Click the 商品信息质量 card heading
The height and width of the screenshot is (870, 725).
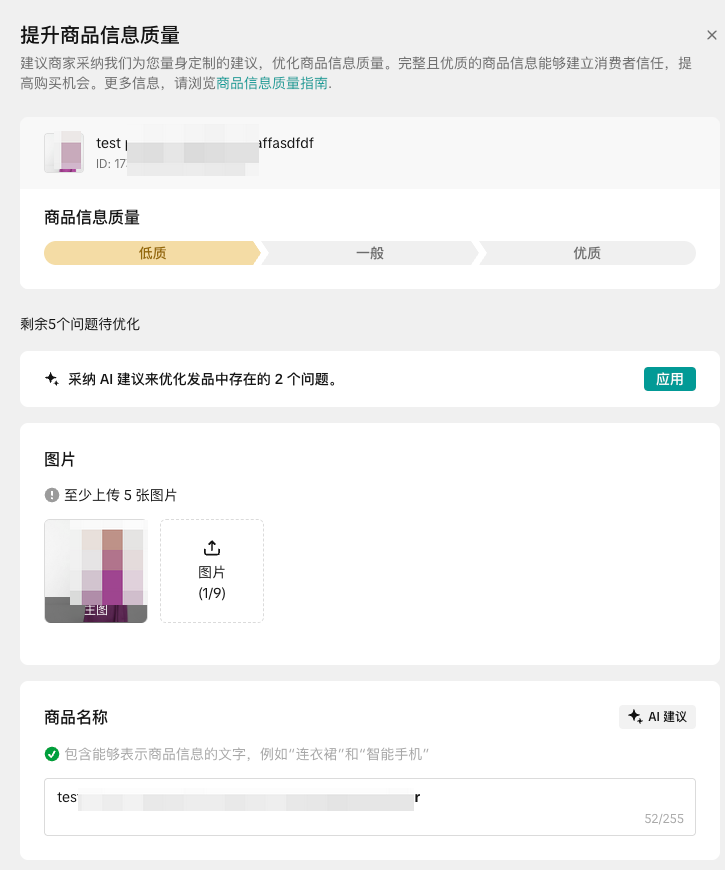(92, 217)
